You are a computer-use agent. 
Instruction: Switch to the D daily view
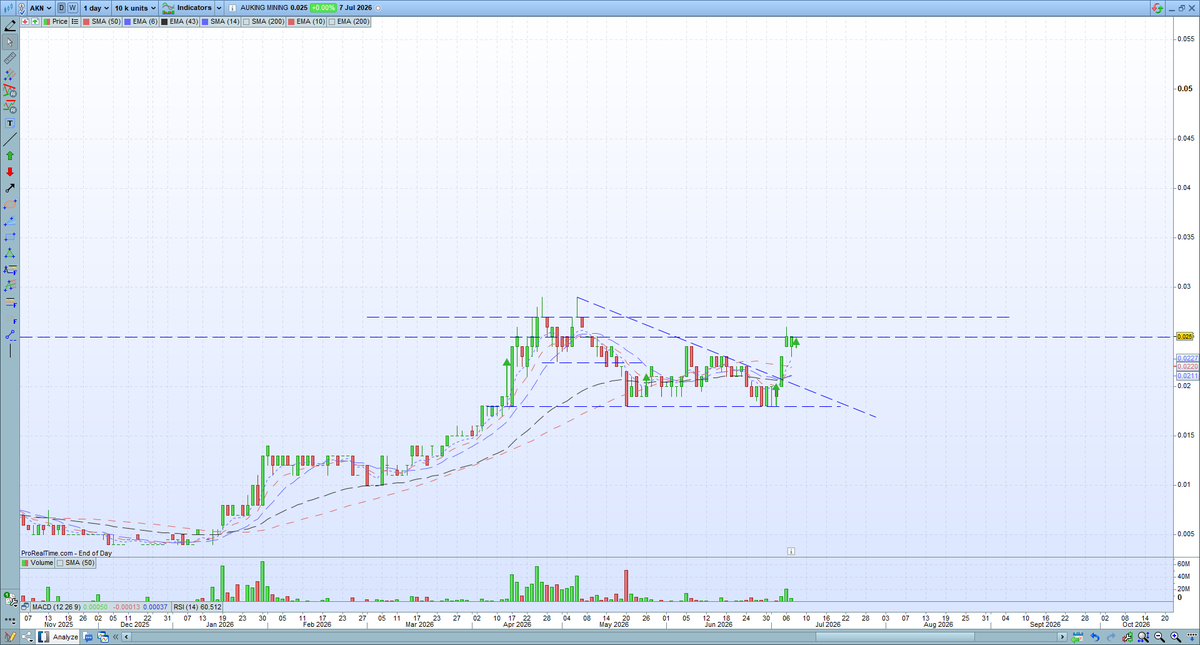61,8
